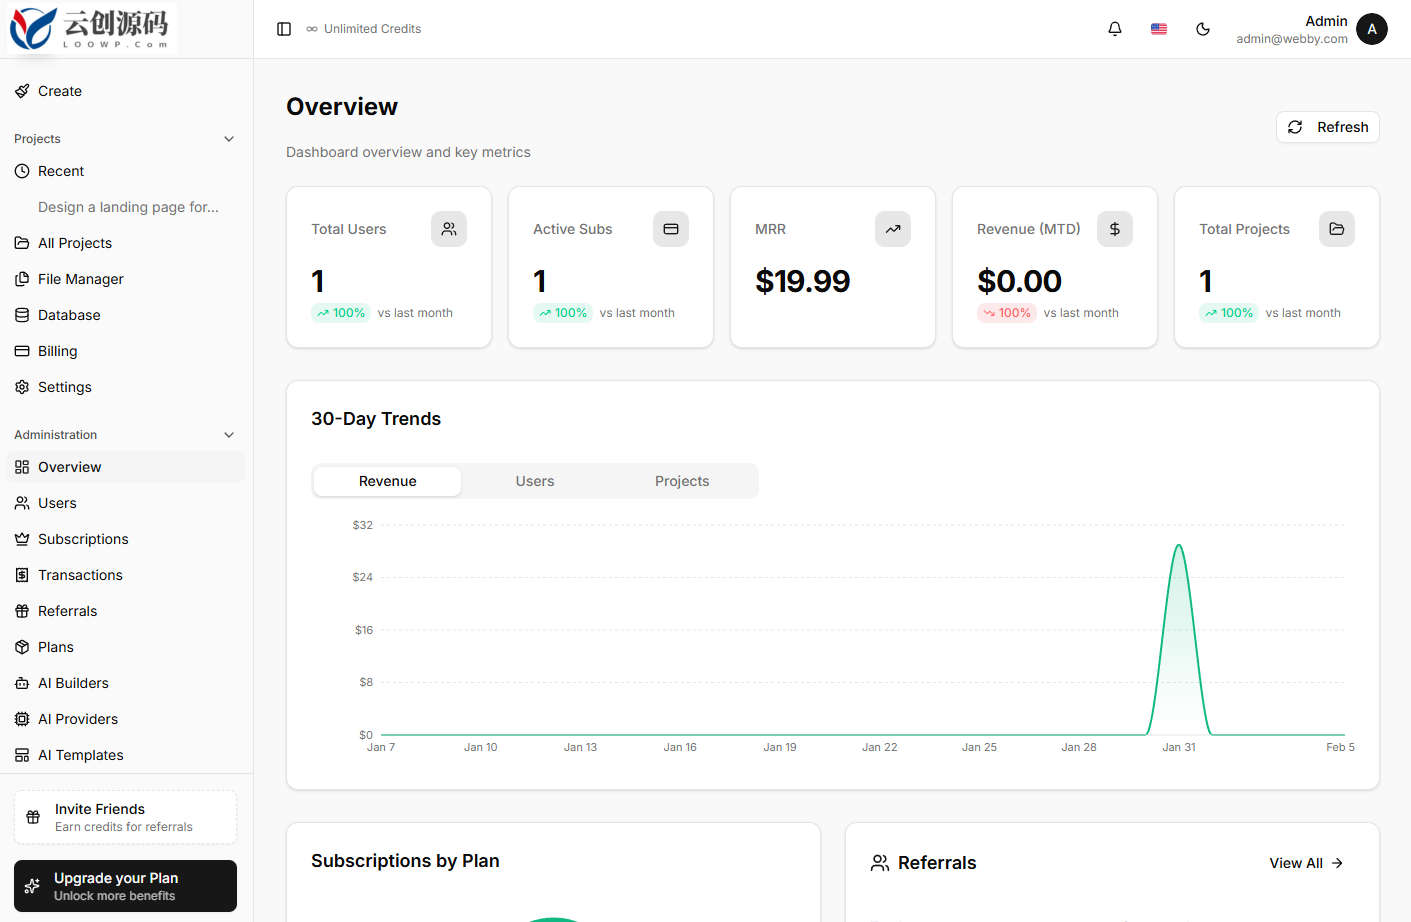Collapse the Administration section chevron
This screenshot has width=1411, height=922.
pyautogui.click(x=229, y=435)
